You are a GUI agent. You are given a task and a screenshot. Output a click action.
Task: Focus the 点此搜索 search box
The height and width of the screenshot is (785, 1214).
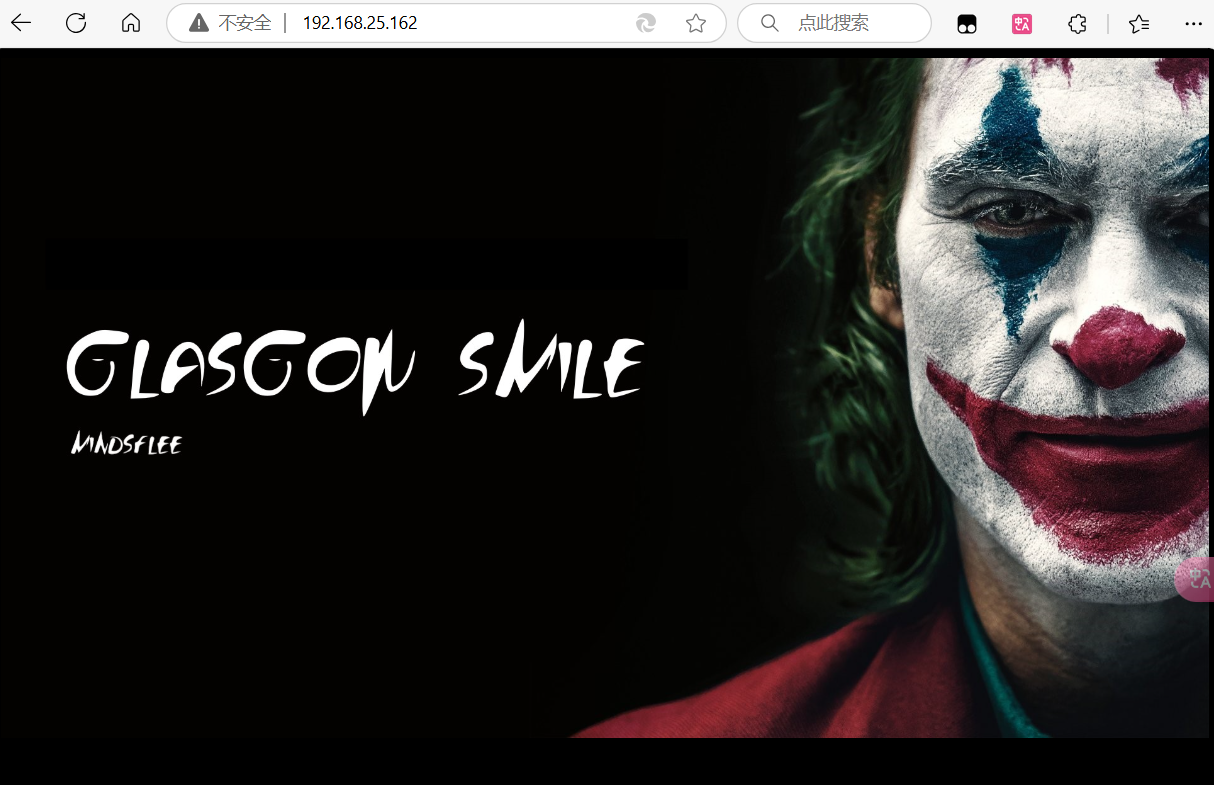coord(834,23)
